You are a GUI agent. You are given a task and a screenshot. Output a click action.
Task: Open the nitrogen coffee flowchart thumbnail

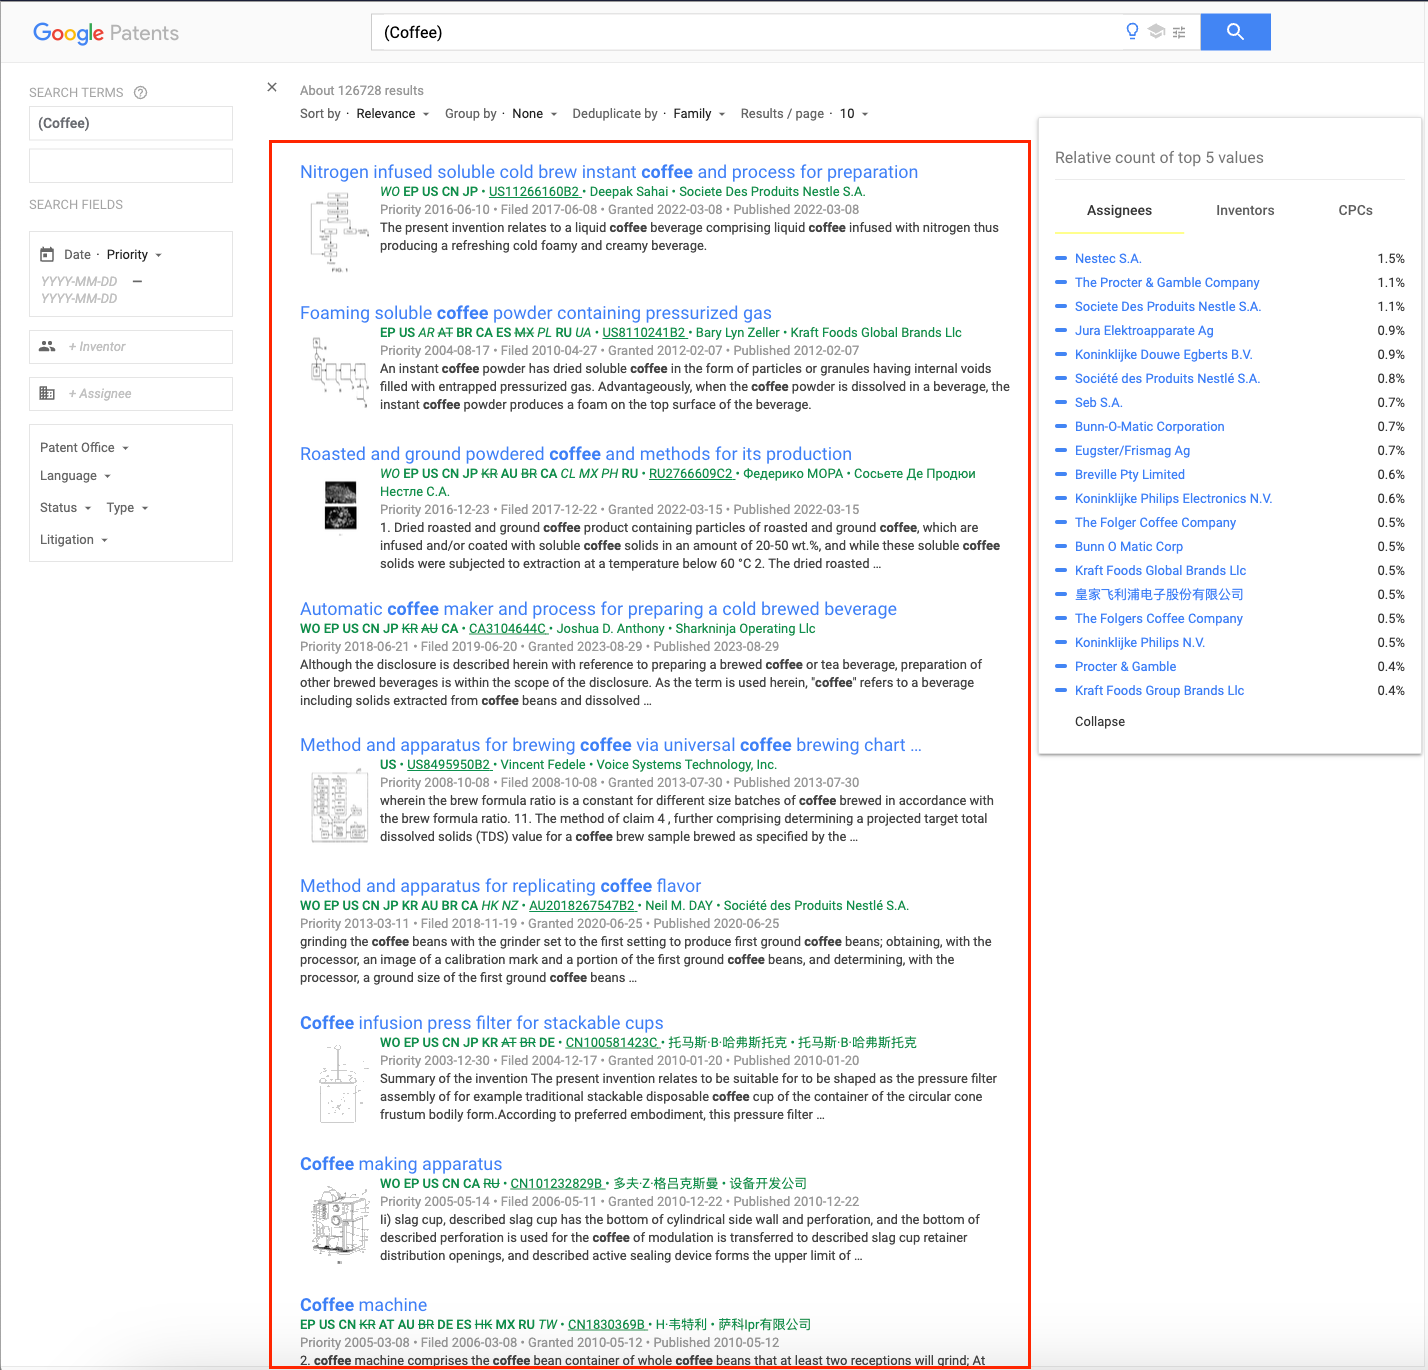click(338, 231)
